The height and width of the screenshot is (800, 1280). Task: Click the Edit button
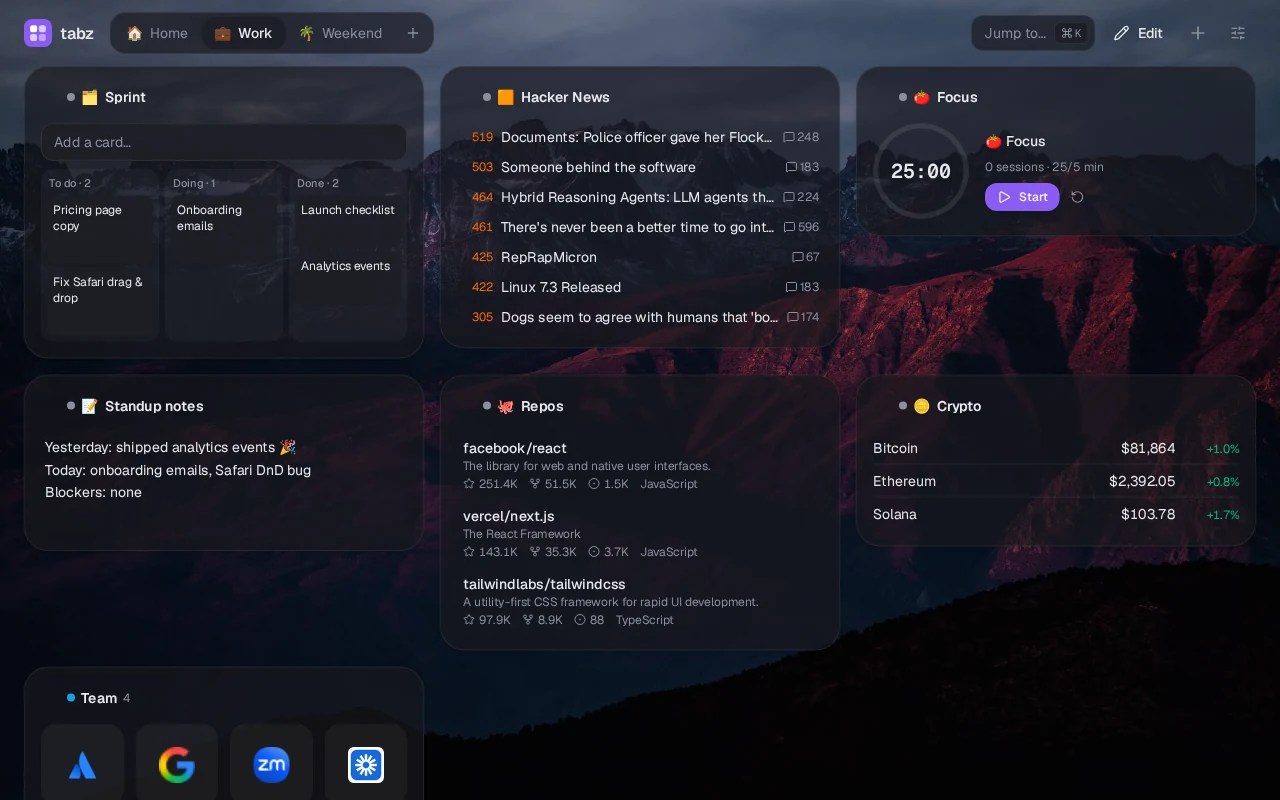click(1138, 33)
